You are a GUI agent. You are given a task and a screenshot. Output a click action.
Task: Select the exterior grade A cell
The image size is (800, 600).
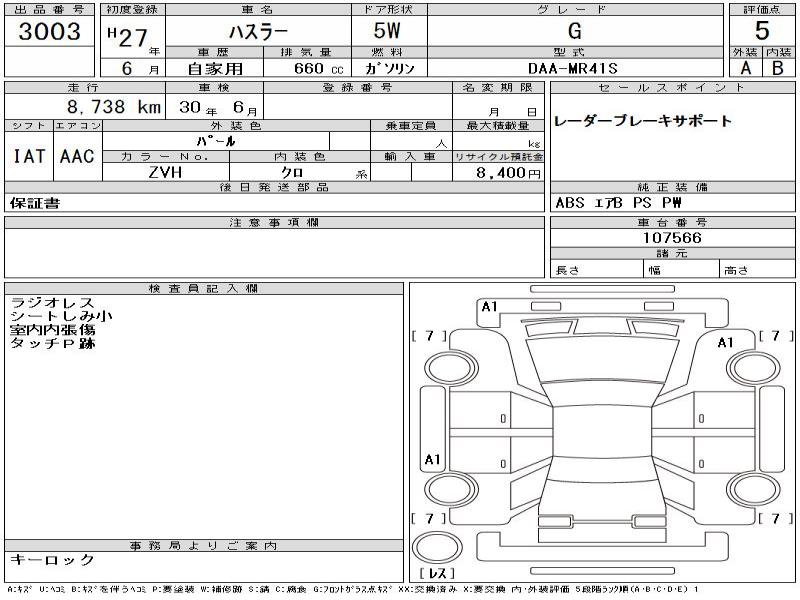(745, 68)
